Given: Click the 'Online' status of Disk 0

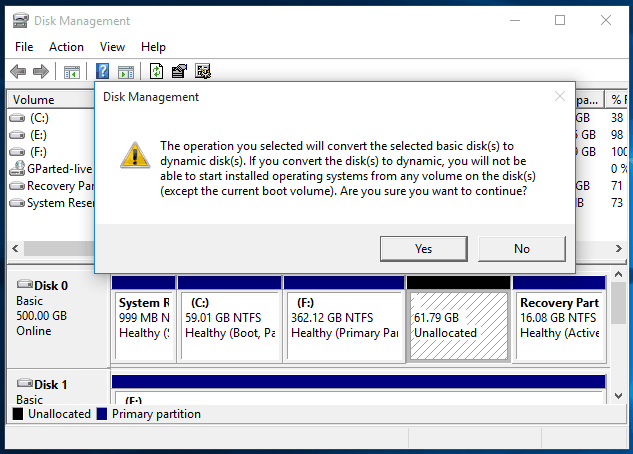Looking at the screenshot, I should click(34, 331).
